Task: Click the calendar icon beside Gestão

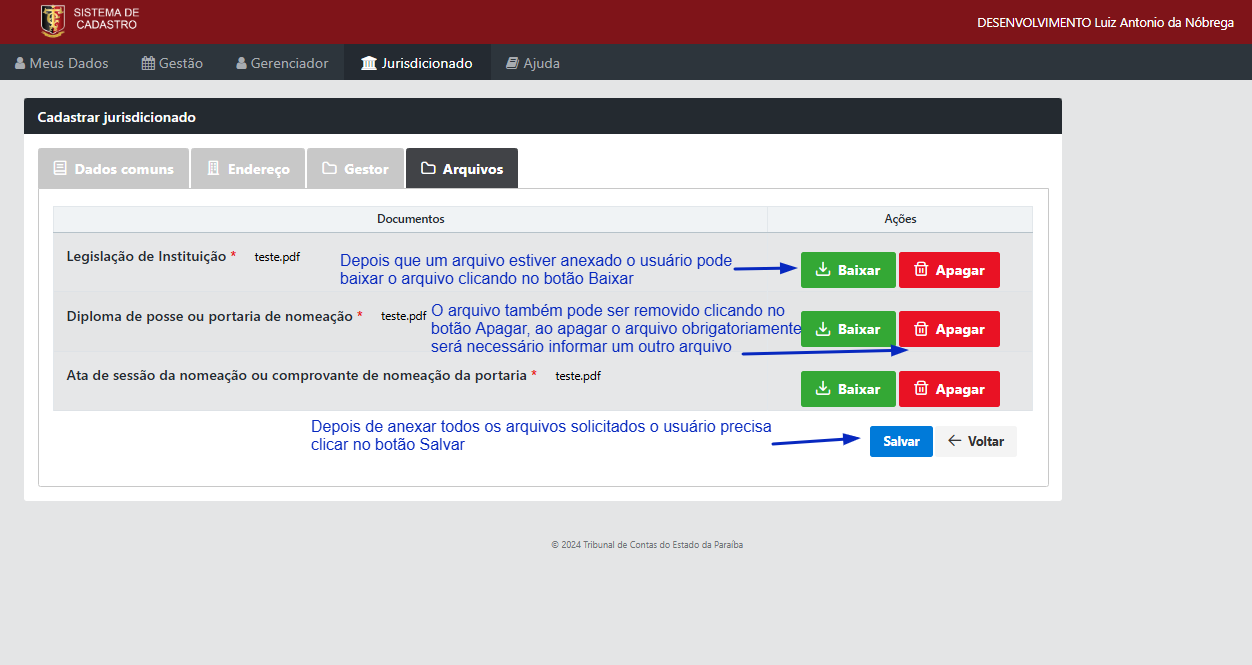Action: (148, 63)
